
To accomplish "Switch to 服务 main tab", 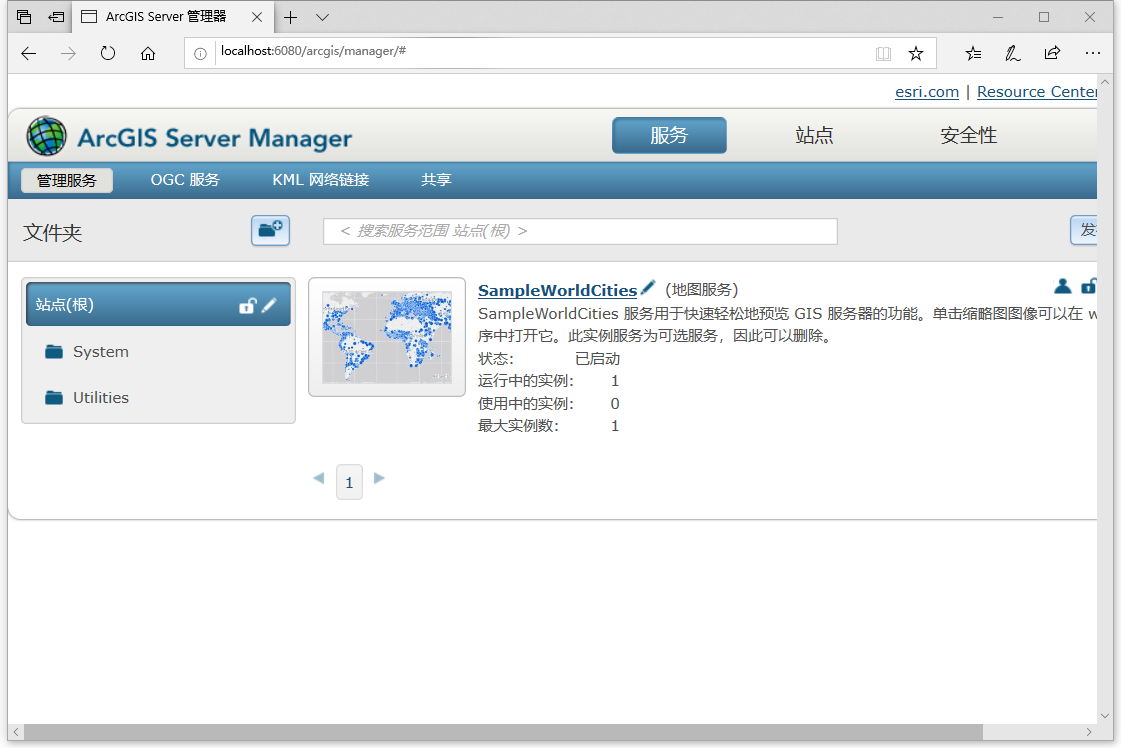I will coord(669,135).
